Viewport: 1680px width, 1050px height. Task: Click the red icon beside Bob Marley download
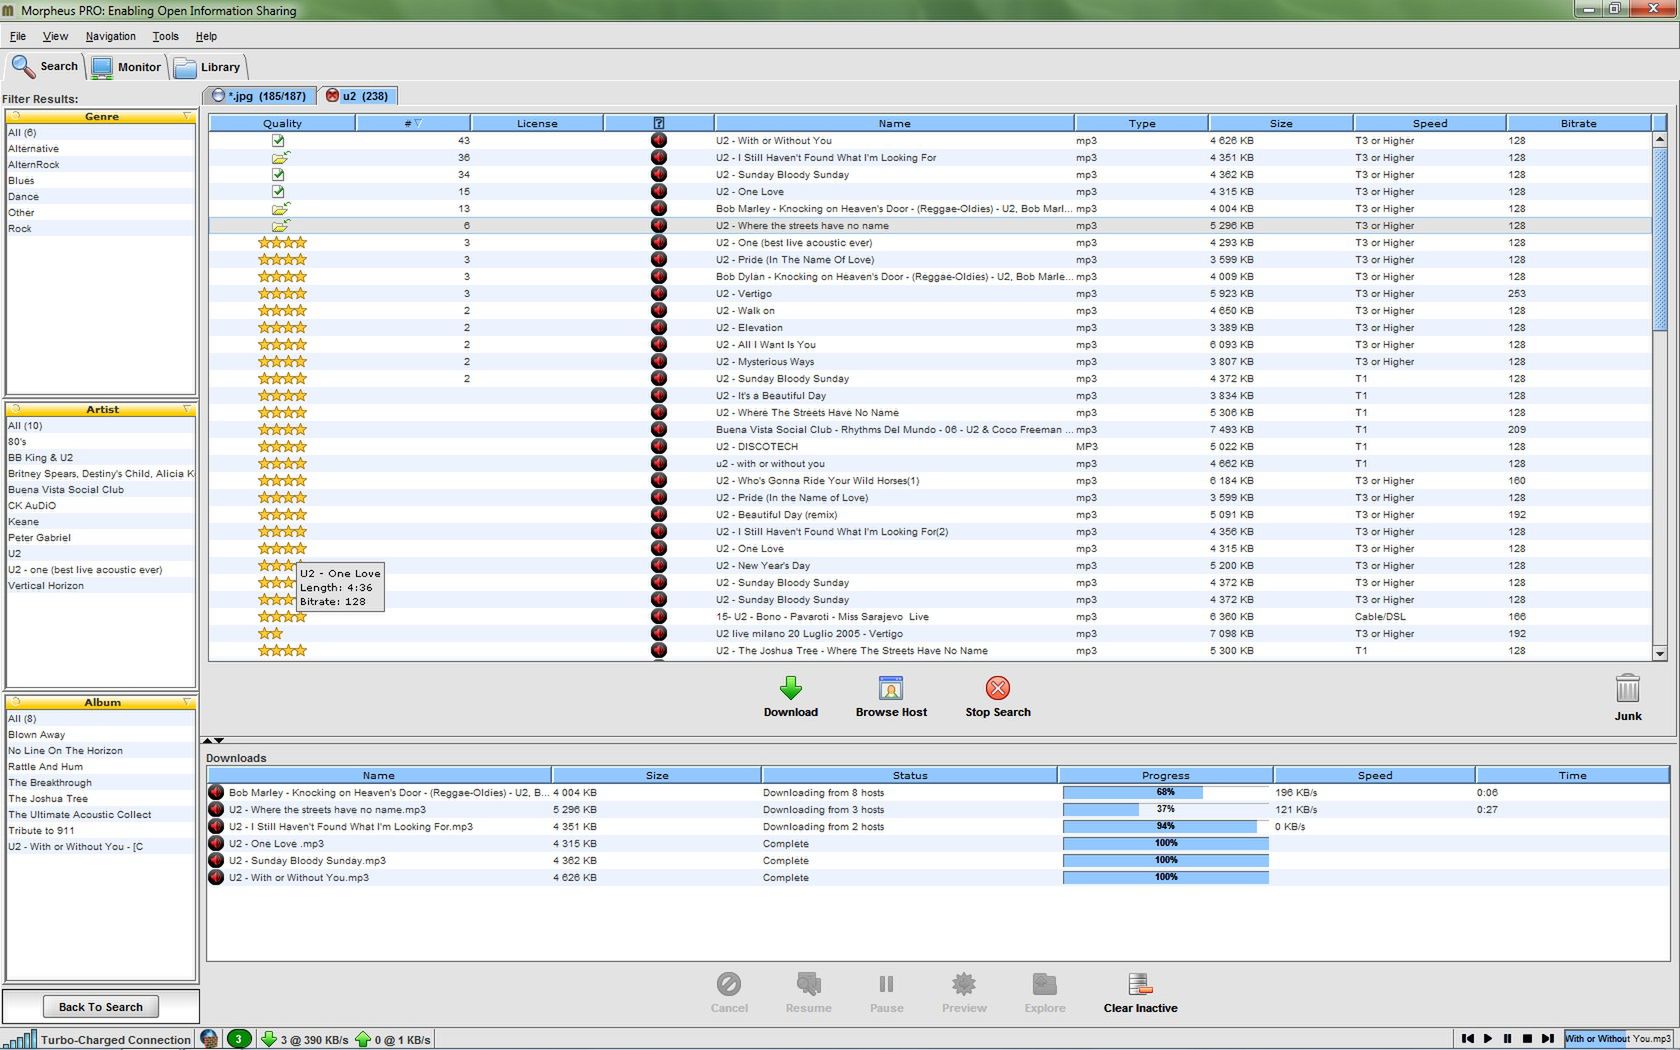click(216, 793)
